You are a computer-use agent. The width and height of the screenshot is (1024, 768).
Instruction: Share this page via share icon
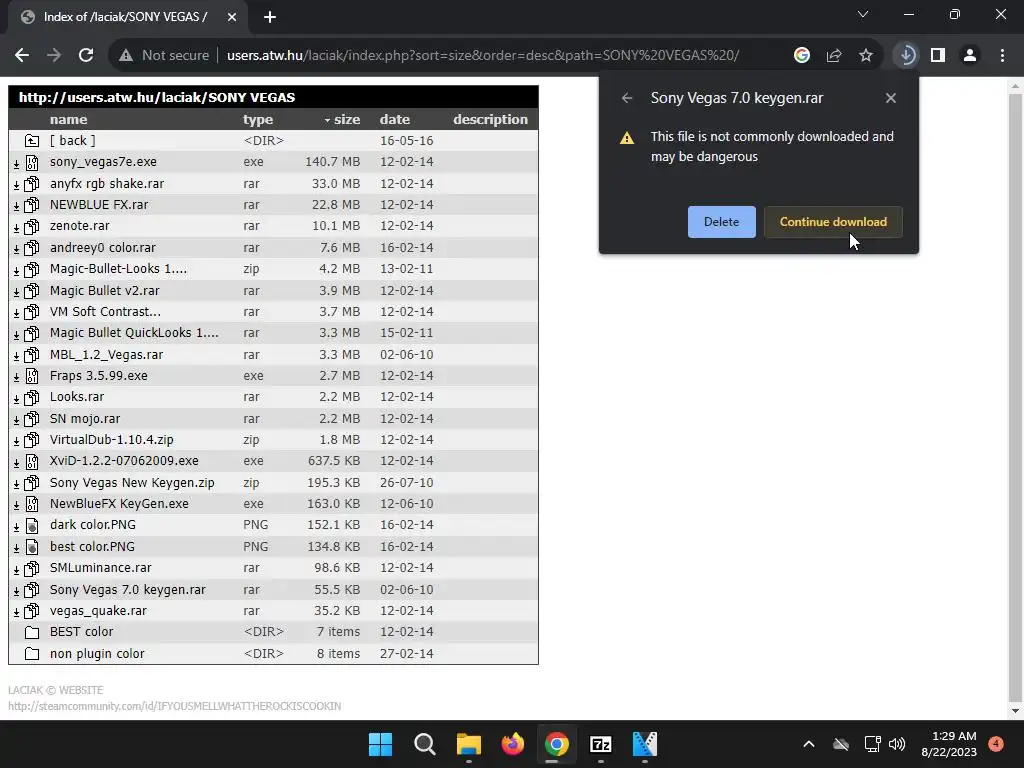coord(834,56)
